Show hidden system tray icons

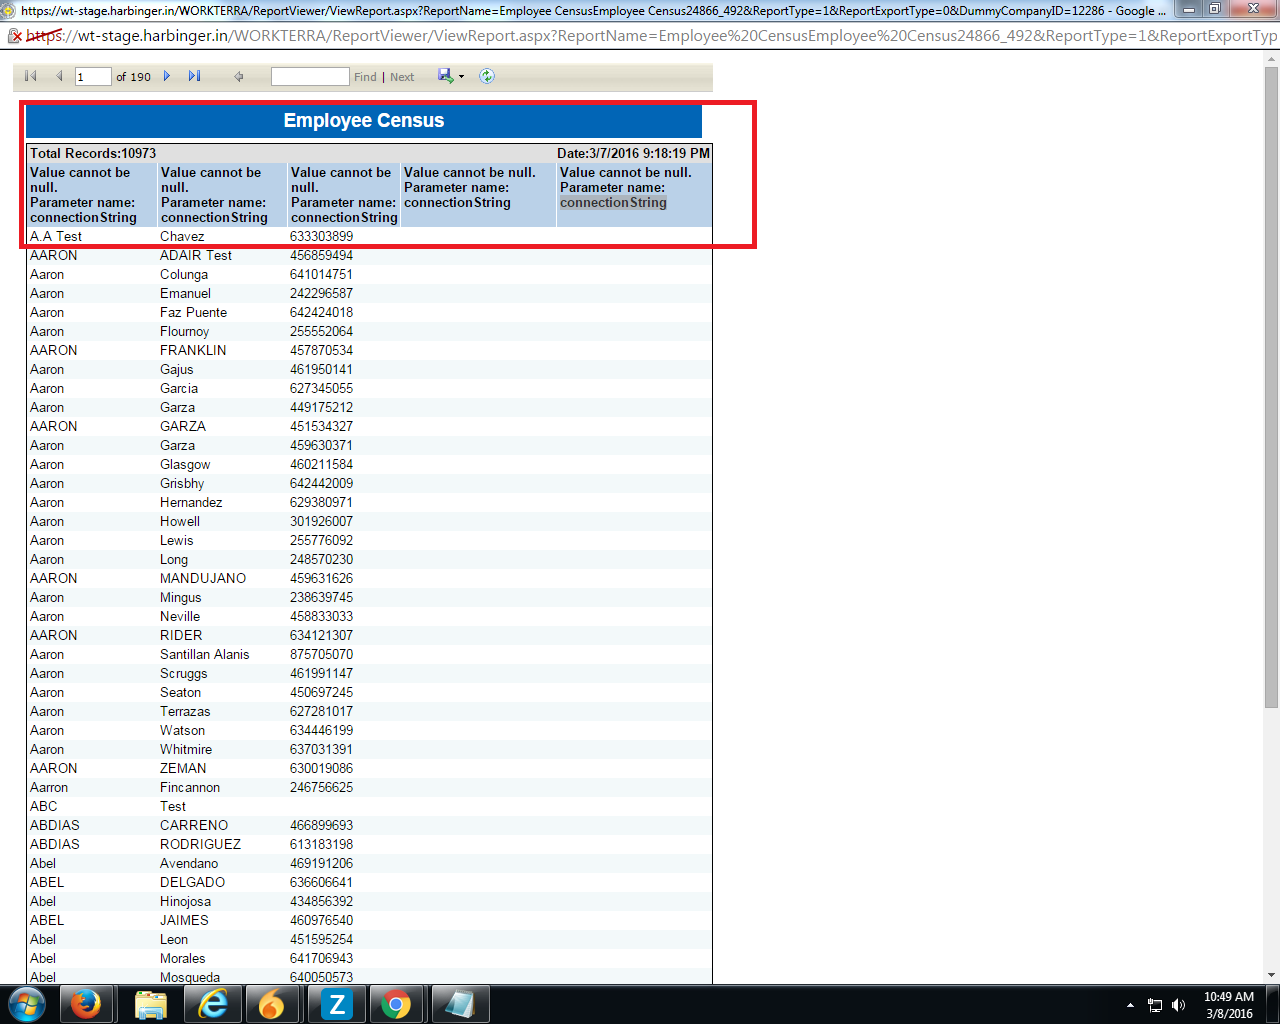1130,1005
